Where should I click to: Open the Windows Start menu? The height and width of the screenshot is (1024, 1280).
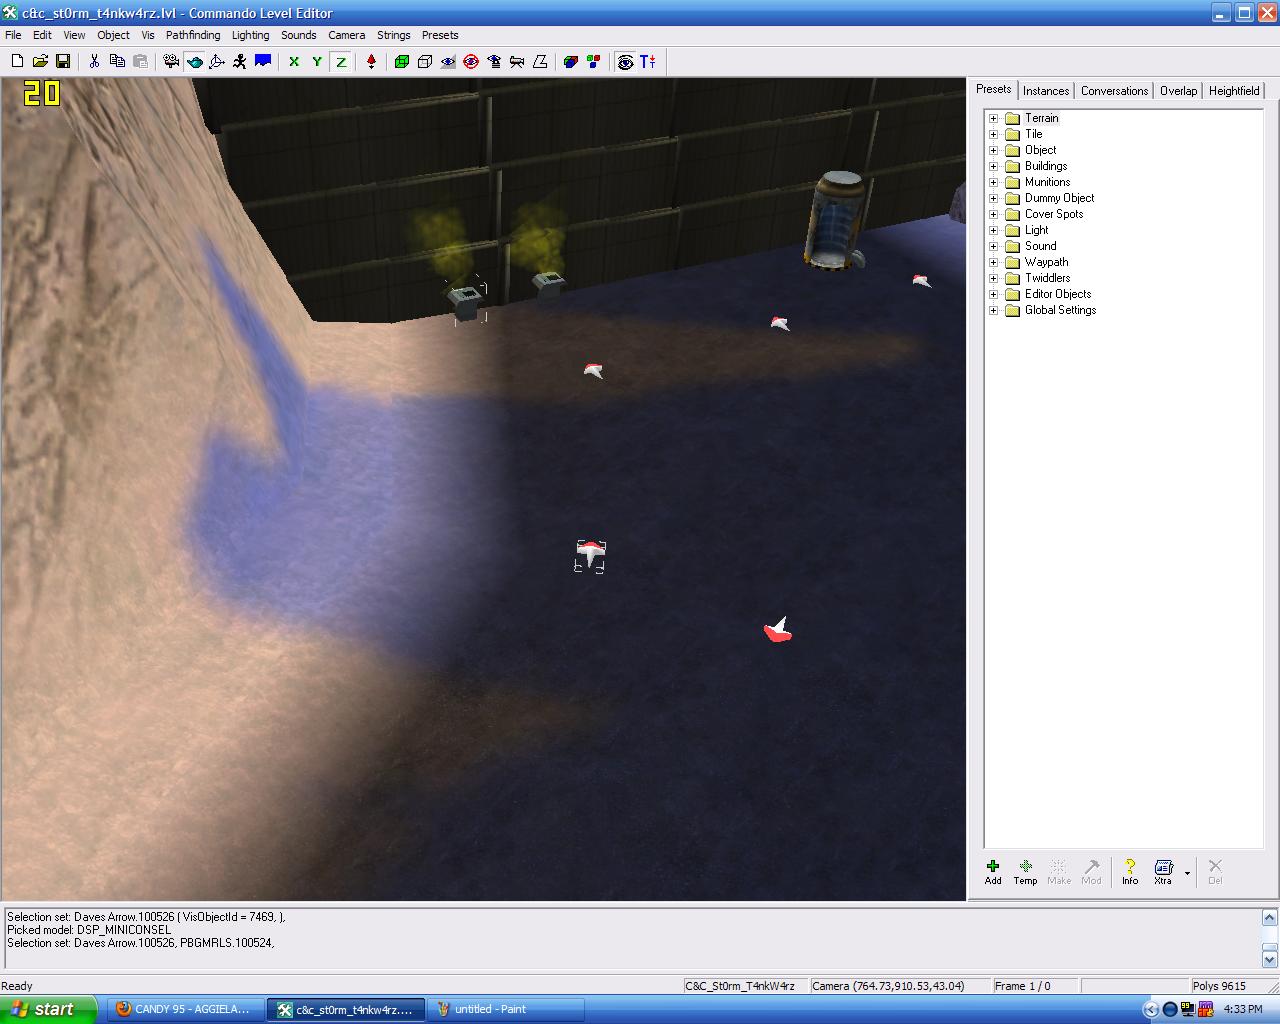(x=48, y=1009)
